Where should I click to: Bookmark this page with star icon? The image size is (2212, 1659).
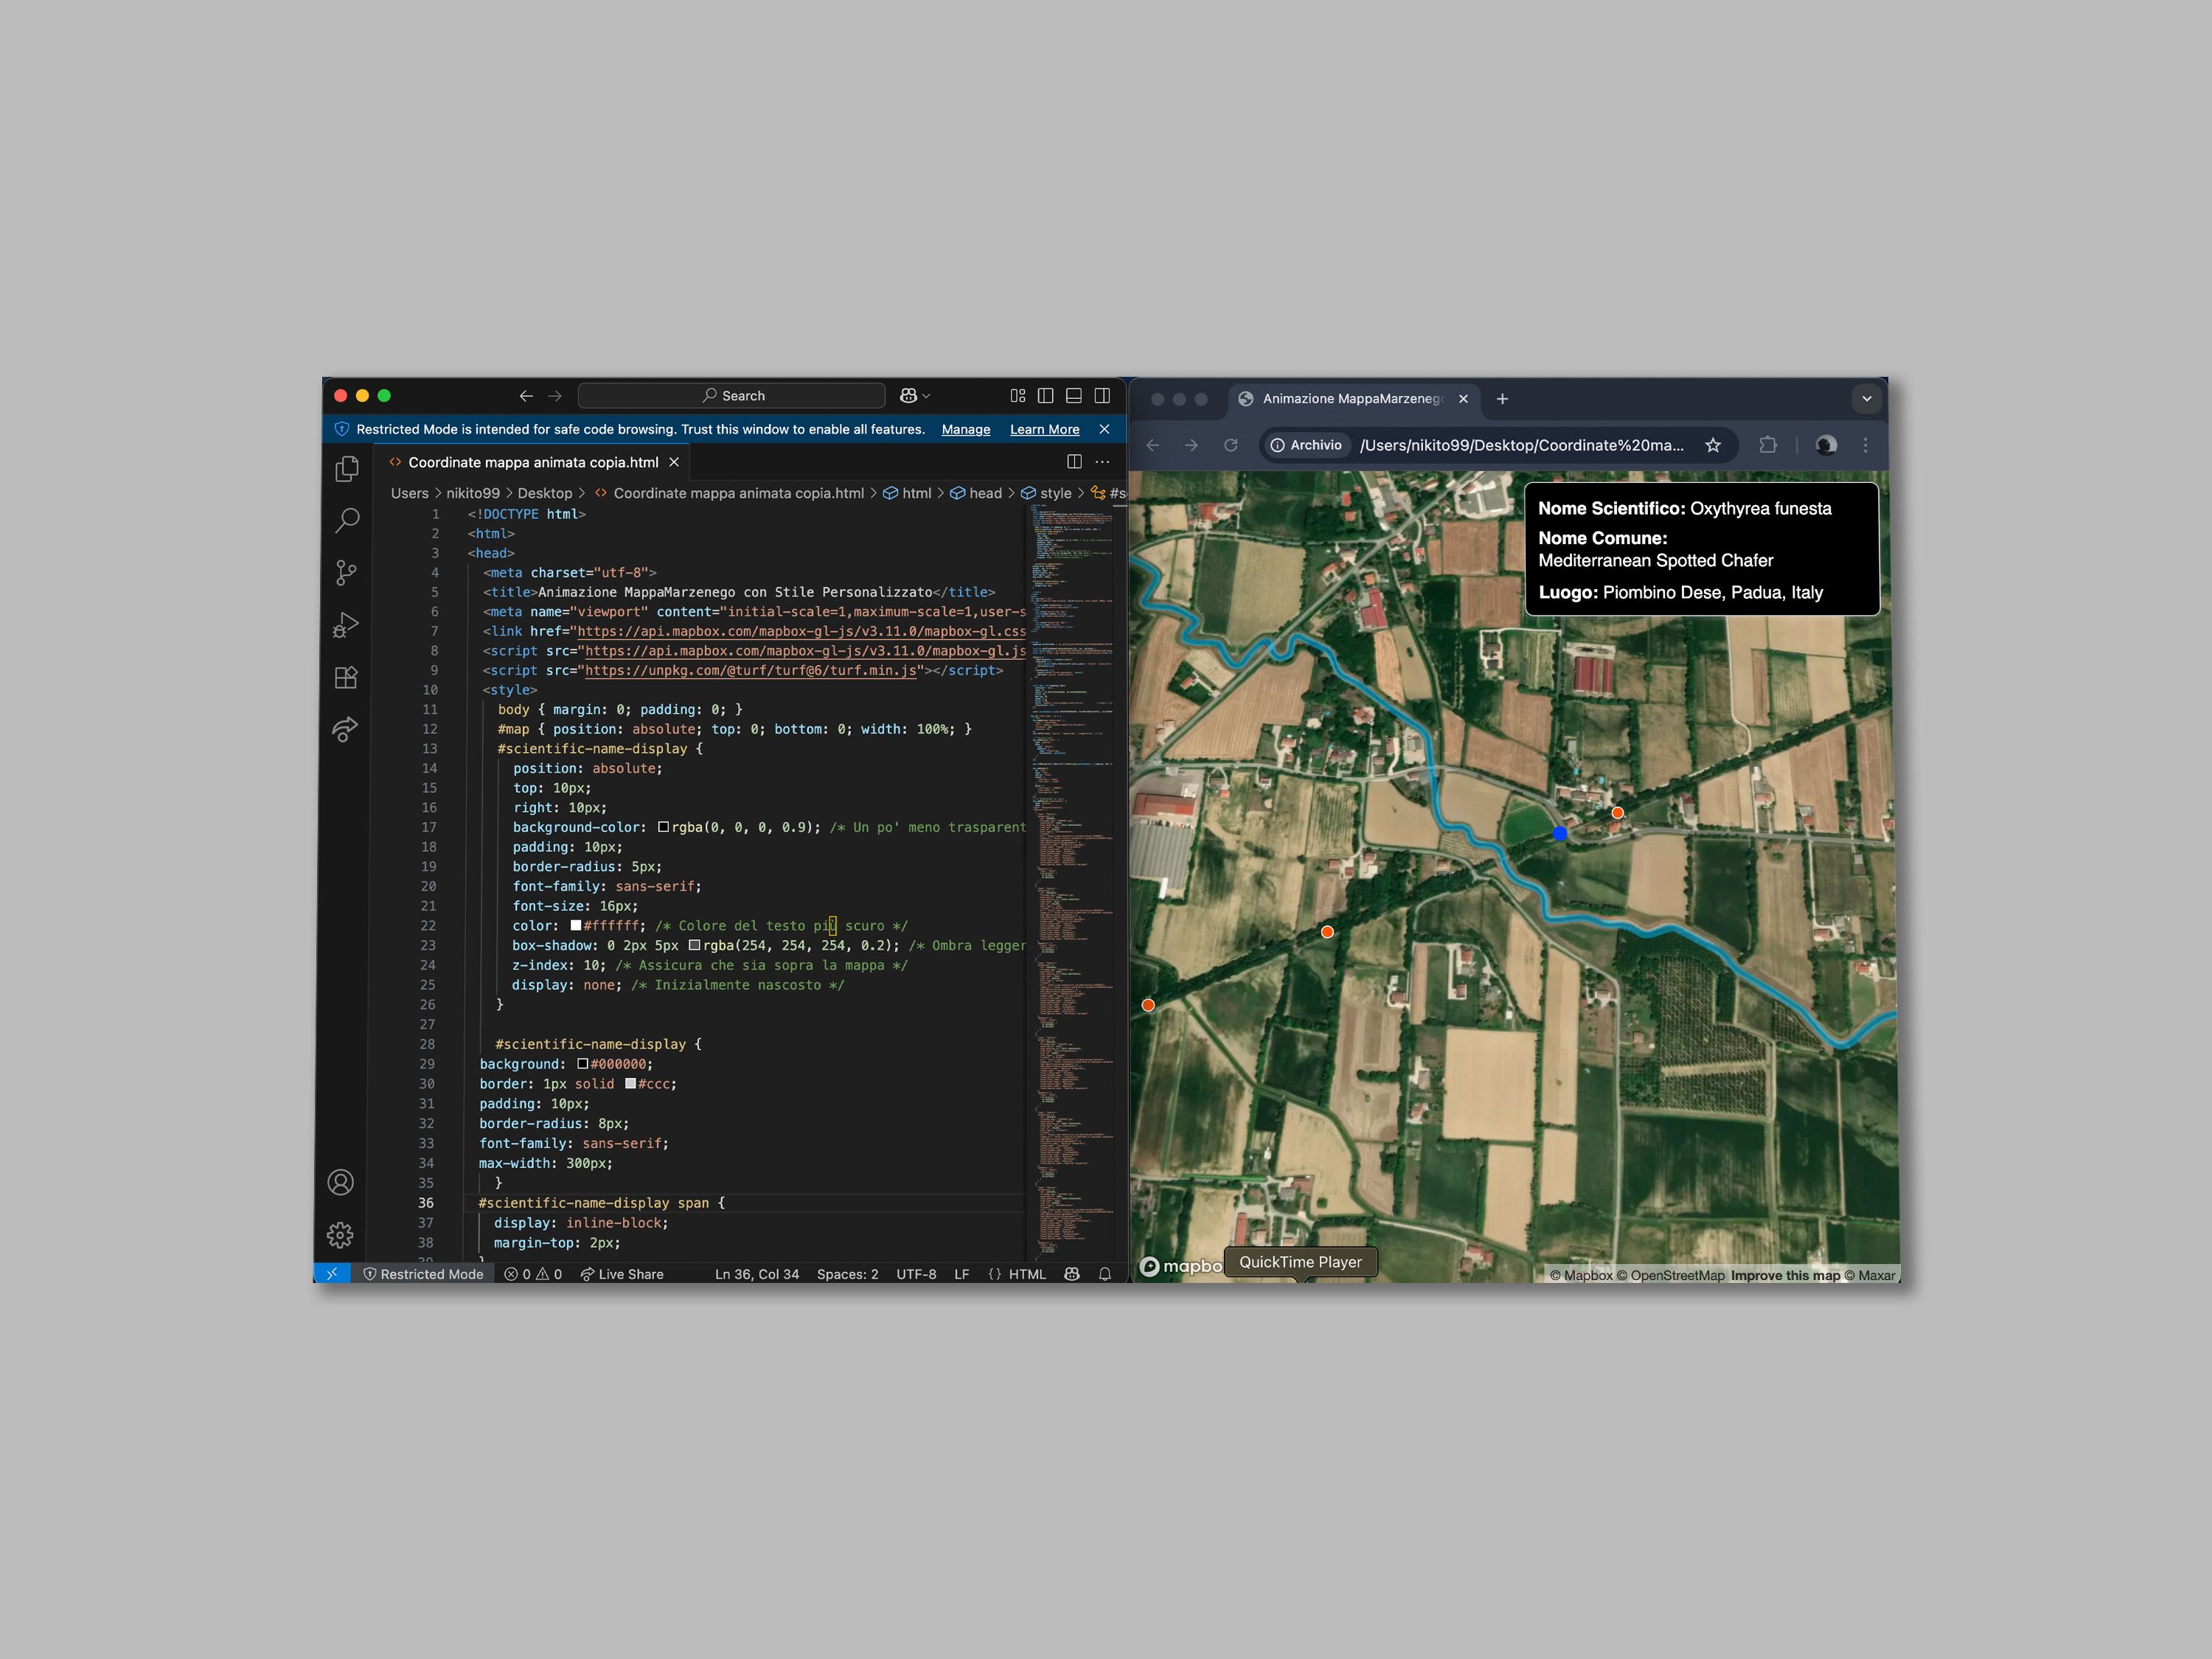[x=1713, y=445]
